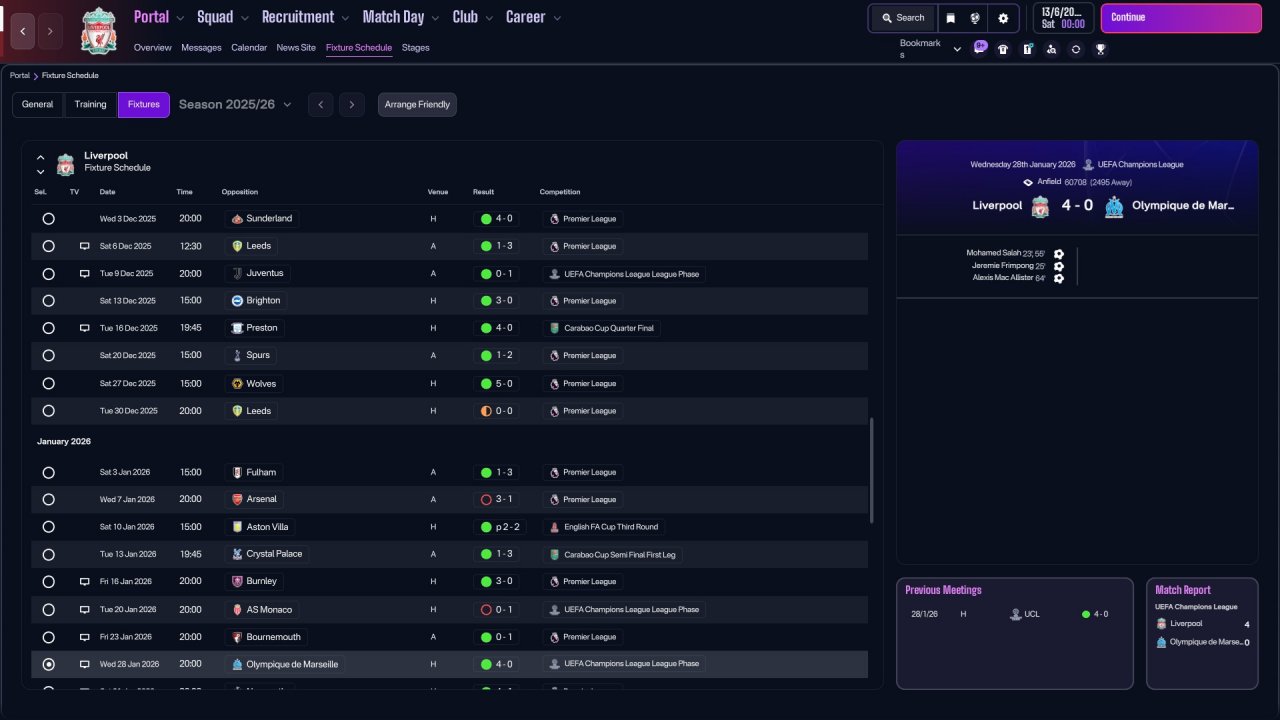
Task: Switch to the Messages tab
Action: pos(201,47)
